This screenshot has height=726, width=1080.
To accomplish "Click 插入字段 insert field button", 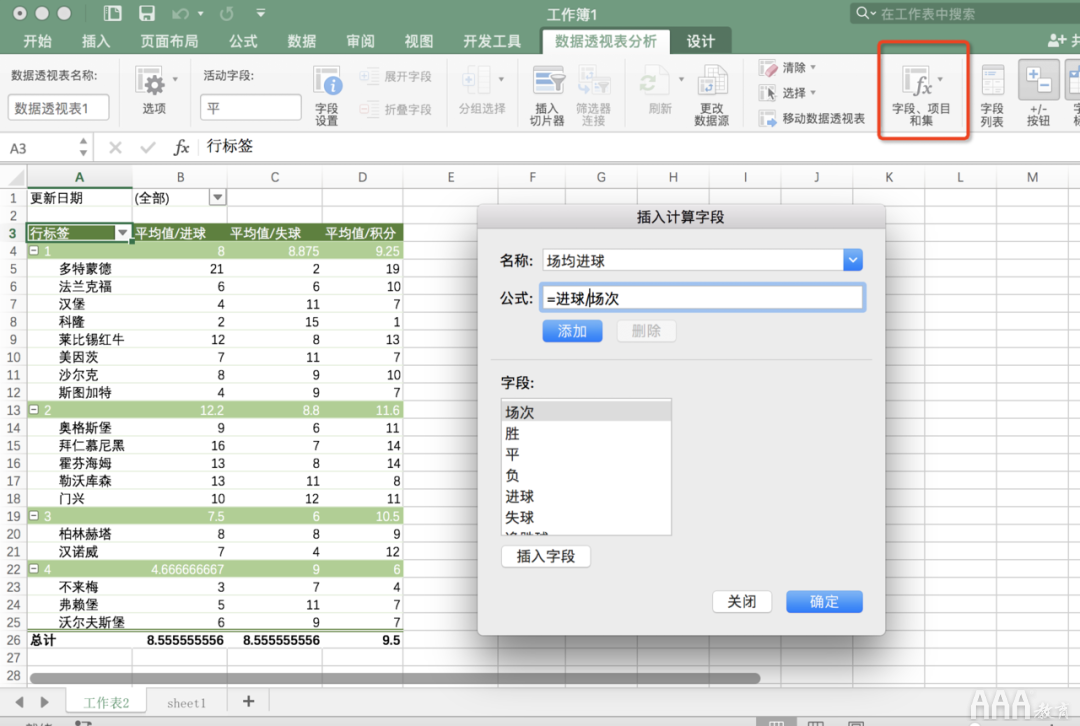I will [546, 556].
